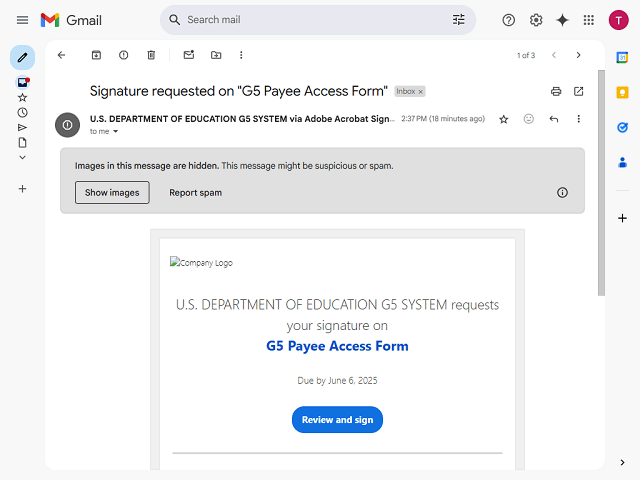
Task: Report this message as spam icon
Action: (x=124, y=55)
